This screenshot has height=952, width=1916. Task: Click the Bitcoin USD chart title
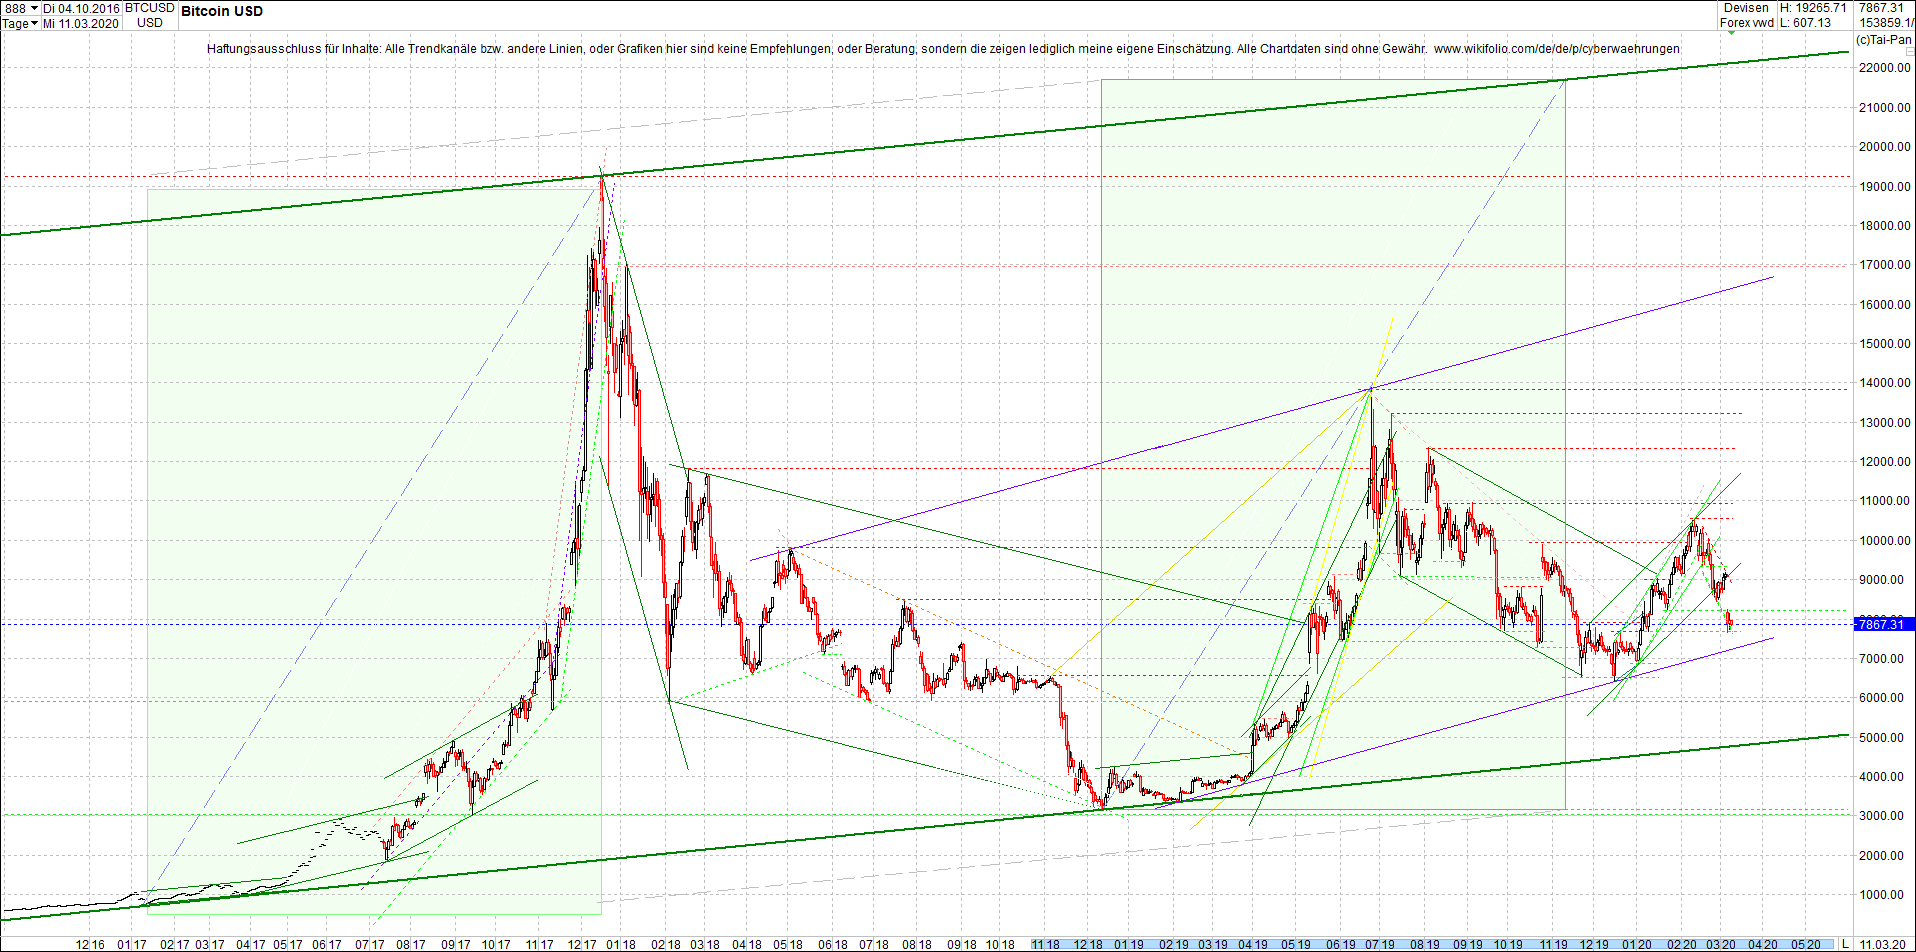click(222, 11)
